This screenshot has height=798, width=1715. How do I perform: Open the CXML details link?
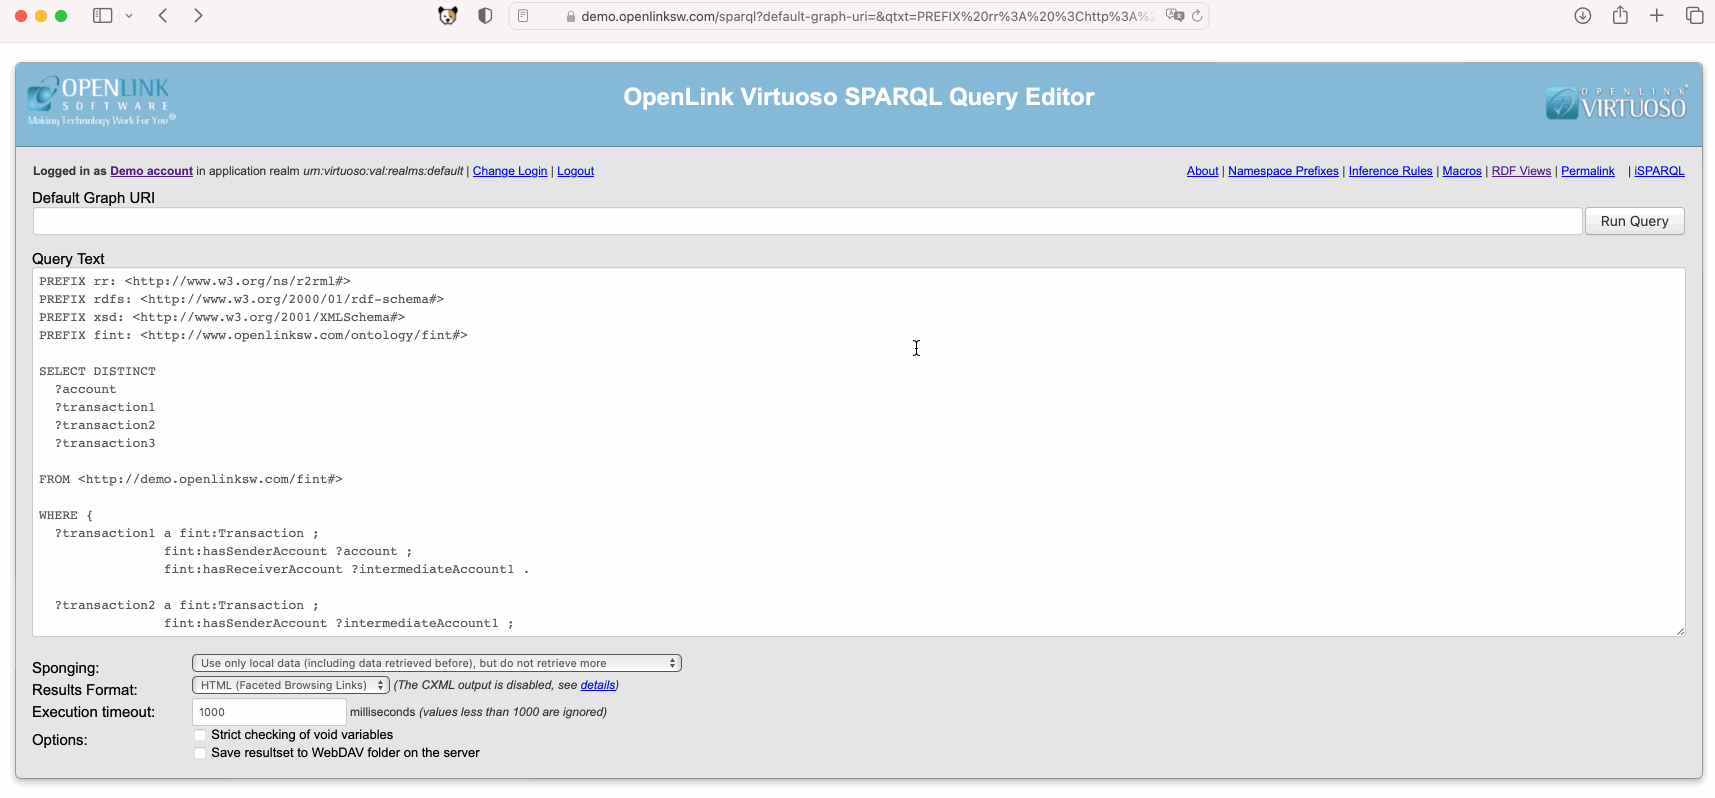point(597,685)
